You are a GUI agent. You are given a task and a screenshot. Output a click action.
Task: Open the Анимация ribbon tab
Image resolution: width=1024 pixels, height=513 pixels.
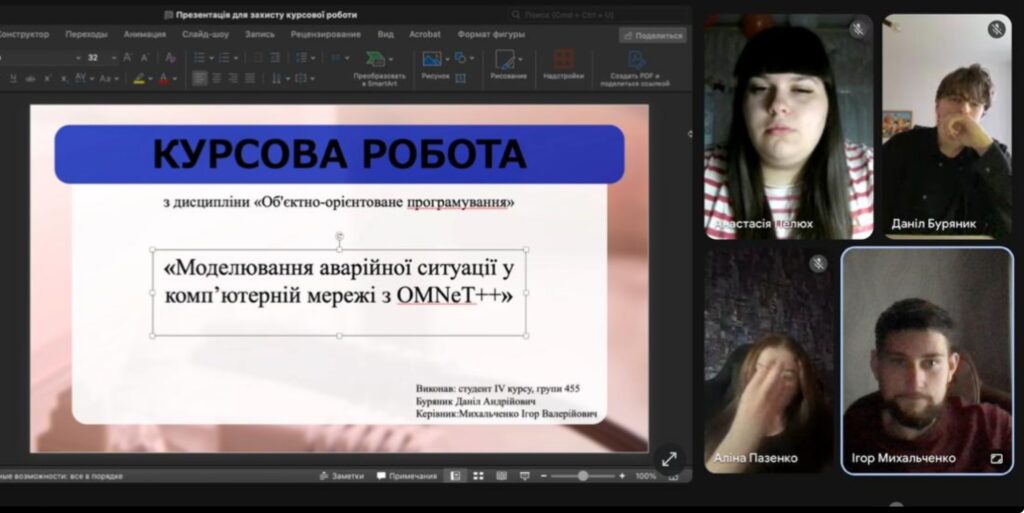(145, 34)
